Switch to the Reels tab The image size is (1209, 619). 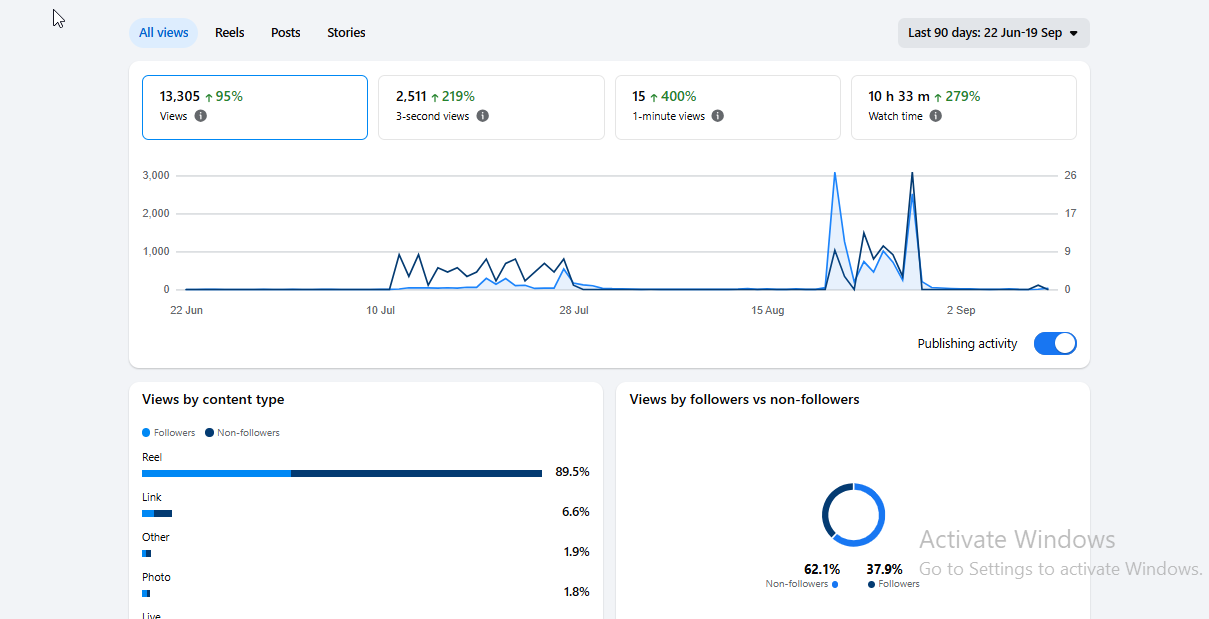coord(229,33)
